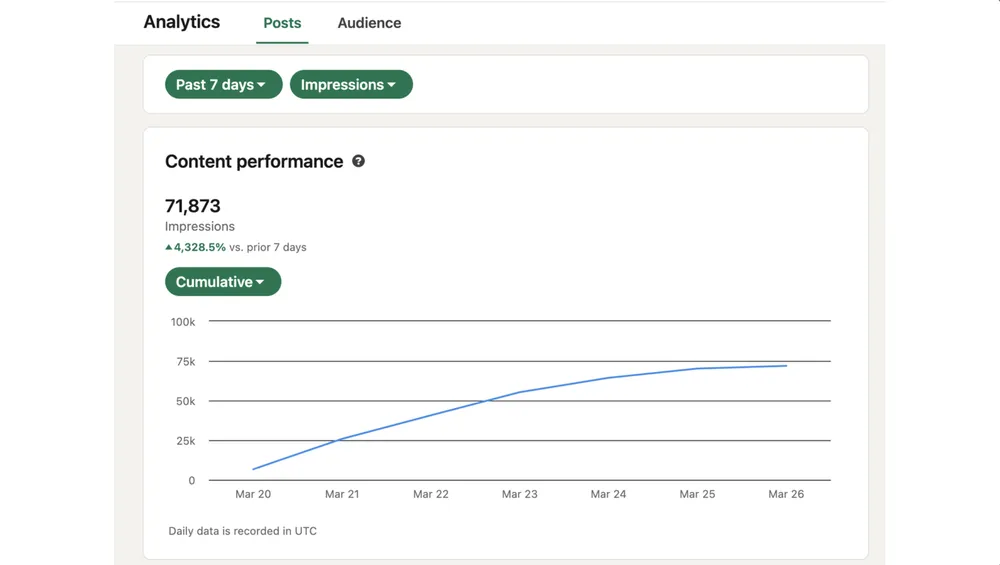Click the Mar 25 axis label
The height and width of the screenshot is (565, 1000).
click(x=697, y=494)
